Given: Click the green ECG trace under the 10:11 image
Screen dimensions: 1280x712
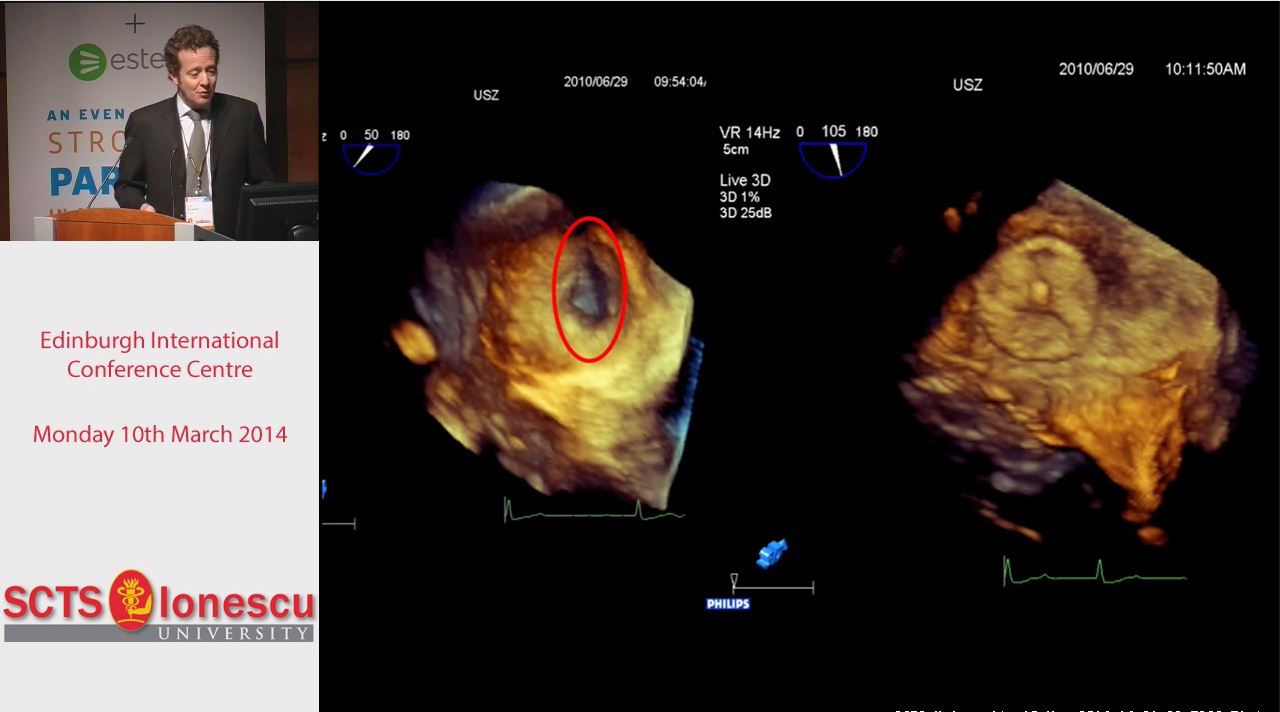Looking at the screenshot, I should click(1095, 572).
